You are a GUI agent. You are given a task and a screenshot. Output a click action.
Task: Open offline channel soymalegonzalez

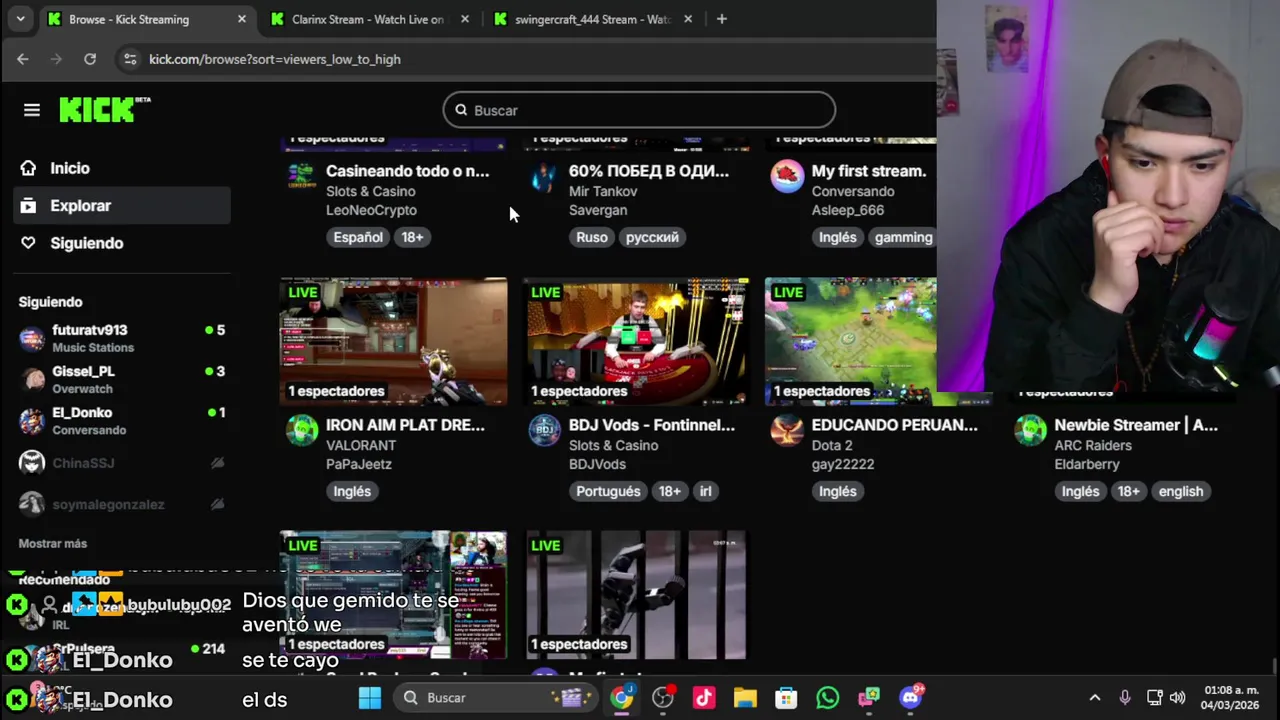tap(122, 504)
